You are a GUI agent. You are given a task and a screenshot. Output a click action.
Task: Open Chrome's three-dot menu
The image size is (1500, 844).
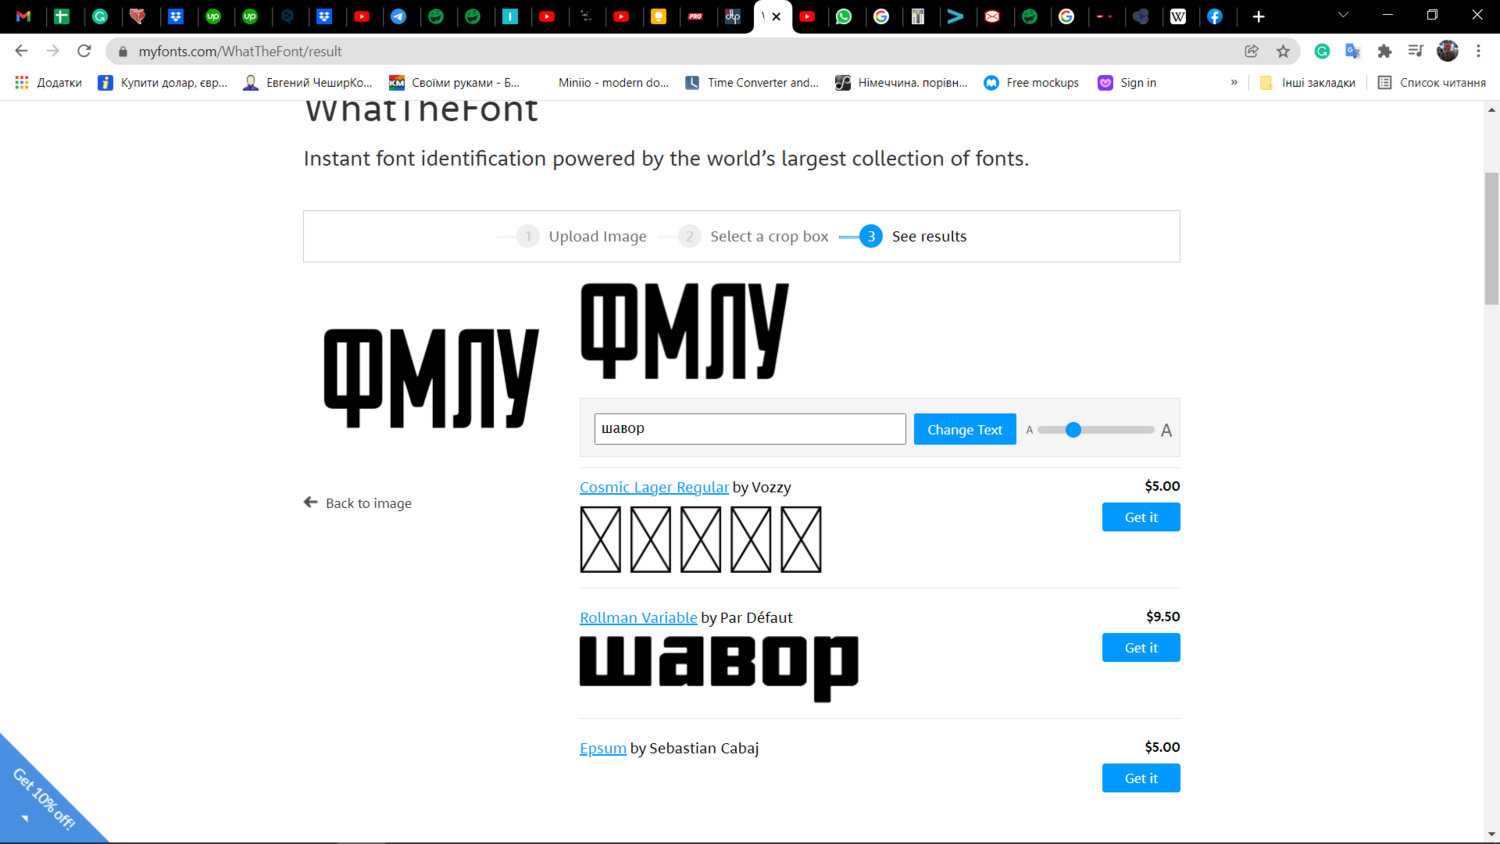point(1478,51)
